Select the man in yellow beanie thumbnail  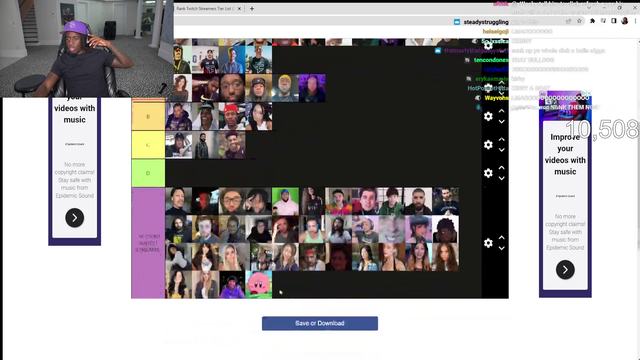tap(285, 88)
